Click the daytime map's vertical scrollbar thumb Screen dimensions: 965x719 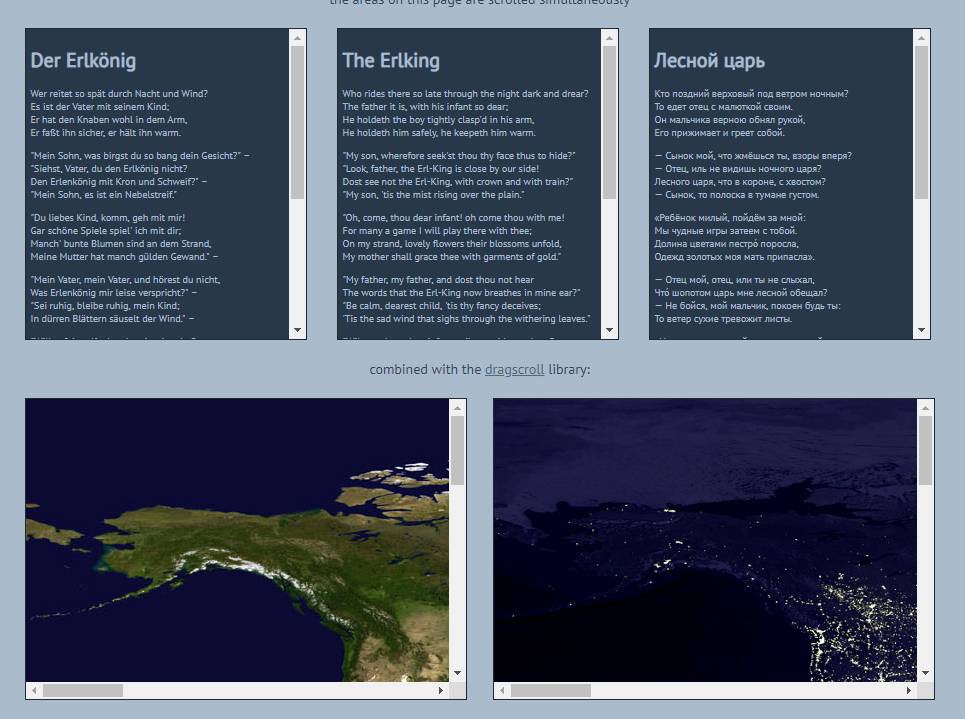pyautogui.click(x=457, y=451)
